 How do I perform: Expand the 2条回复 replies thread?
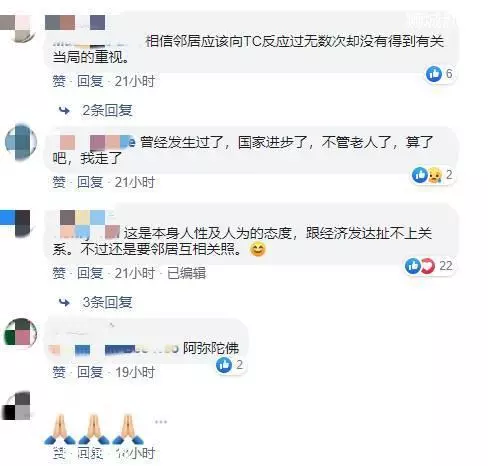[x=107, y=110]
